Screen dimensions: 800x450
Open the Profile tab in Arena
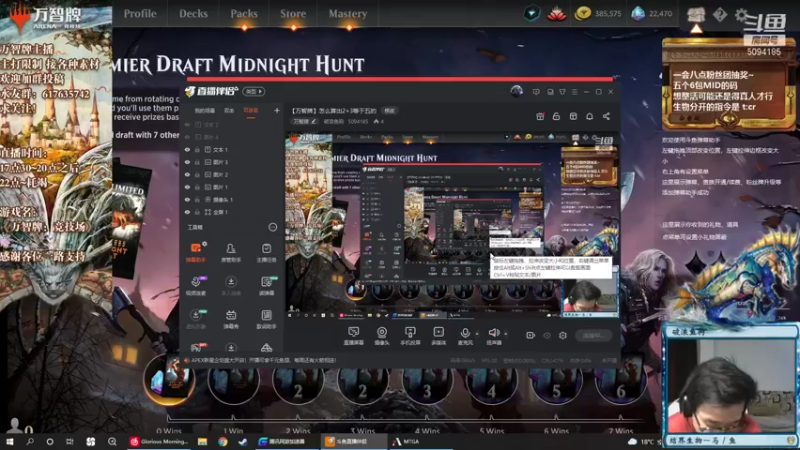[x=140, y=14]
